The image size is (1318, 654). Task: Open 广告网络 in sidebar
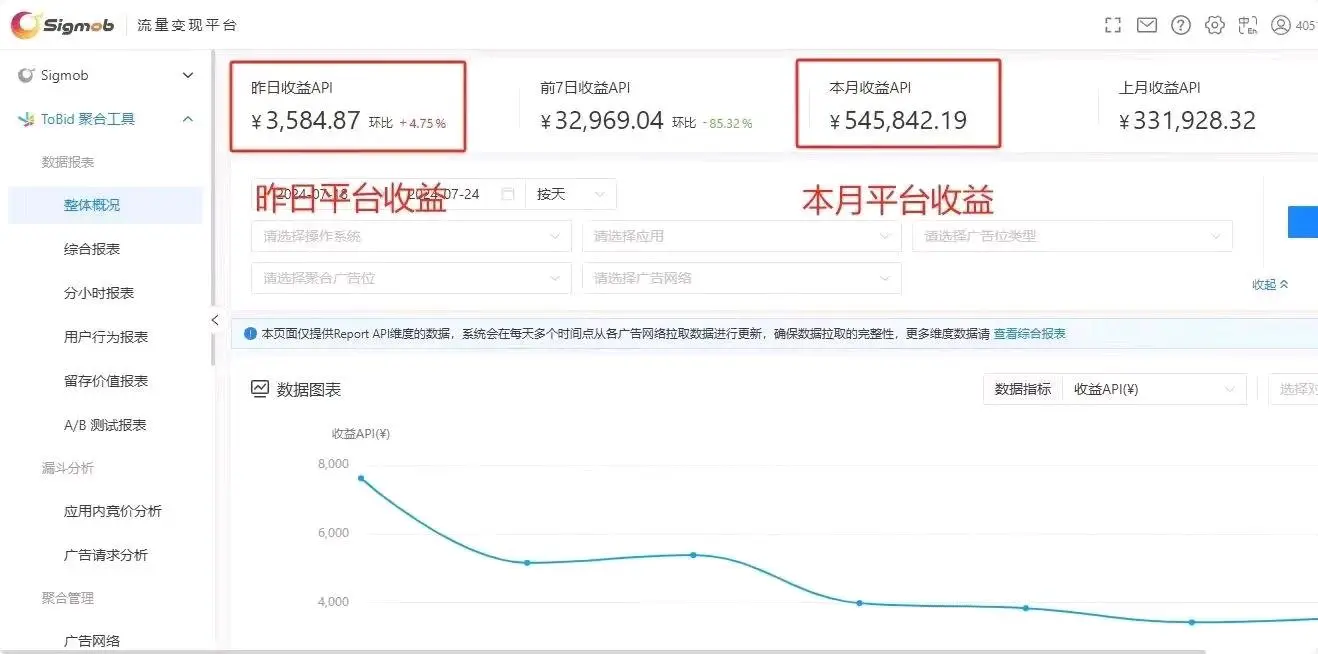pos(92,641)
